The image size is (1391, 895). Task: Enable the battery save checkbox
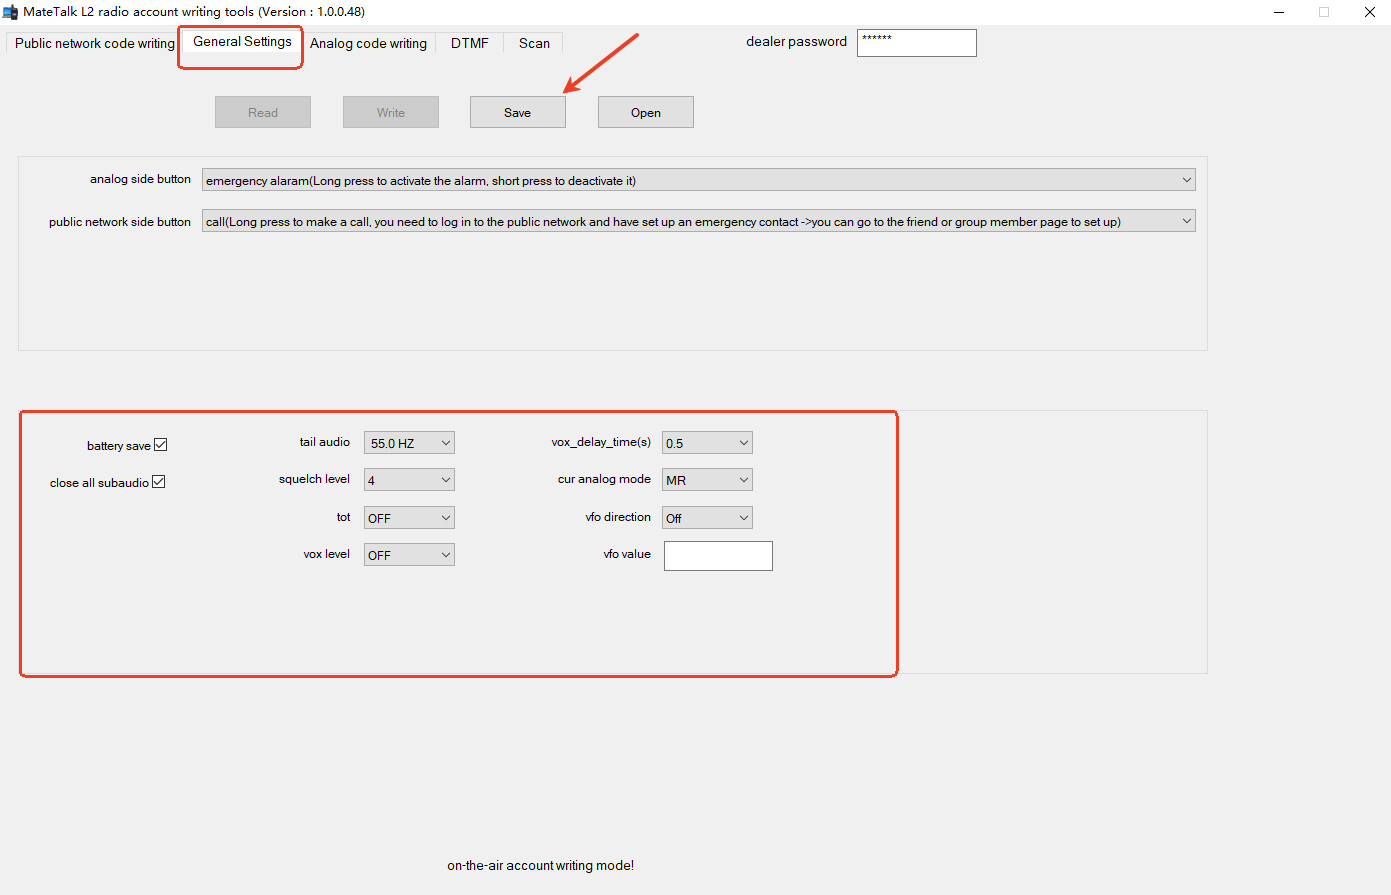[x=160, y=444]
